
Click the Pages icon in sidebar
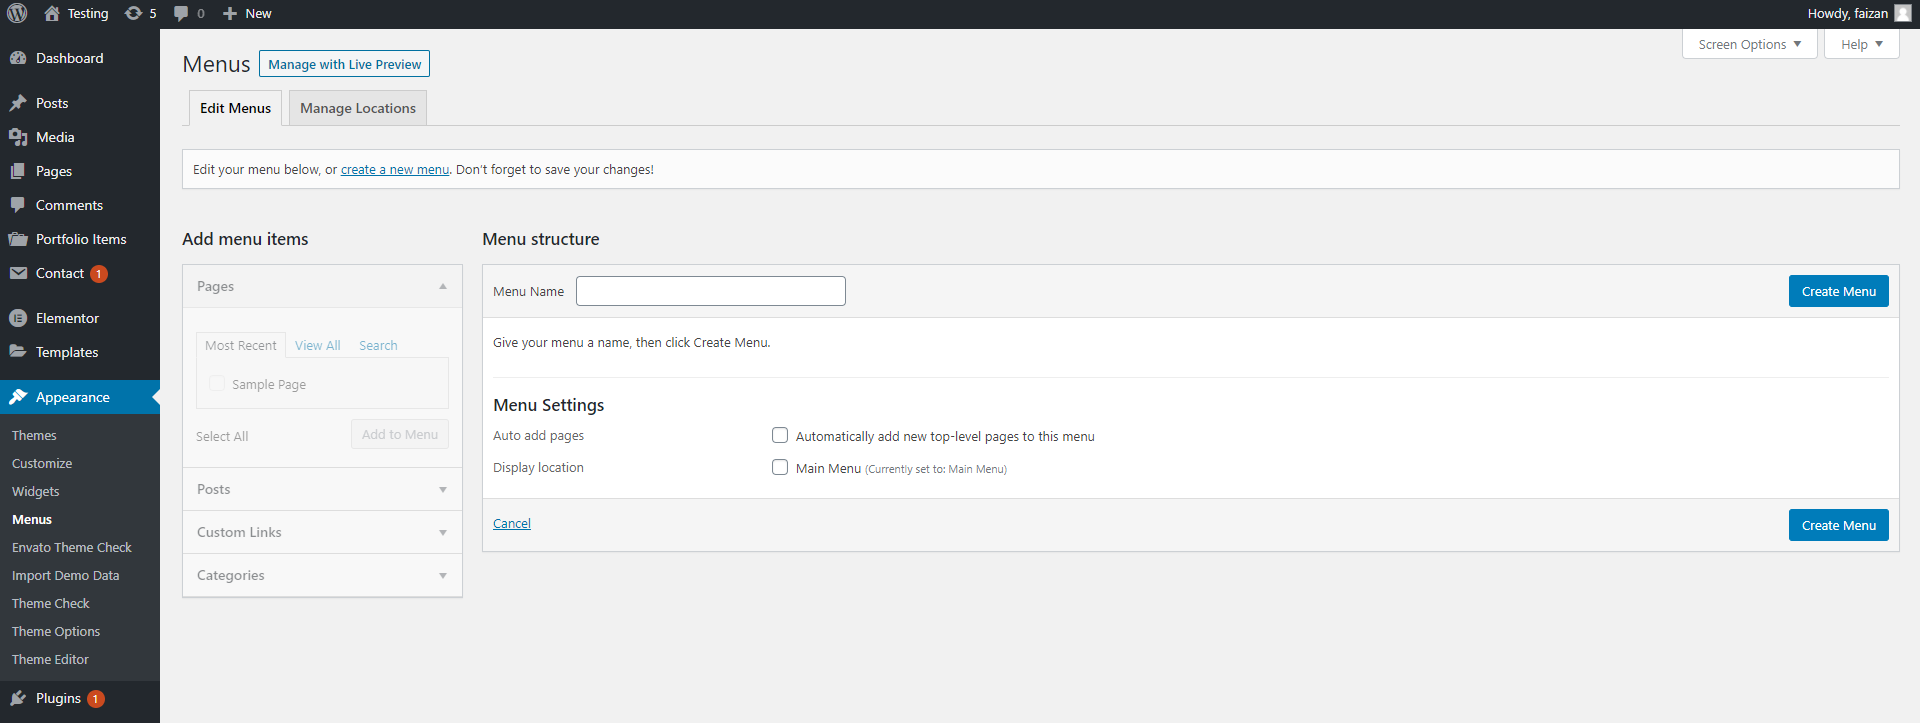pos(18,171)
